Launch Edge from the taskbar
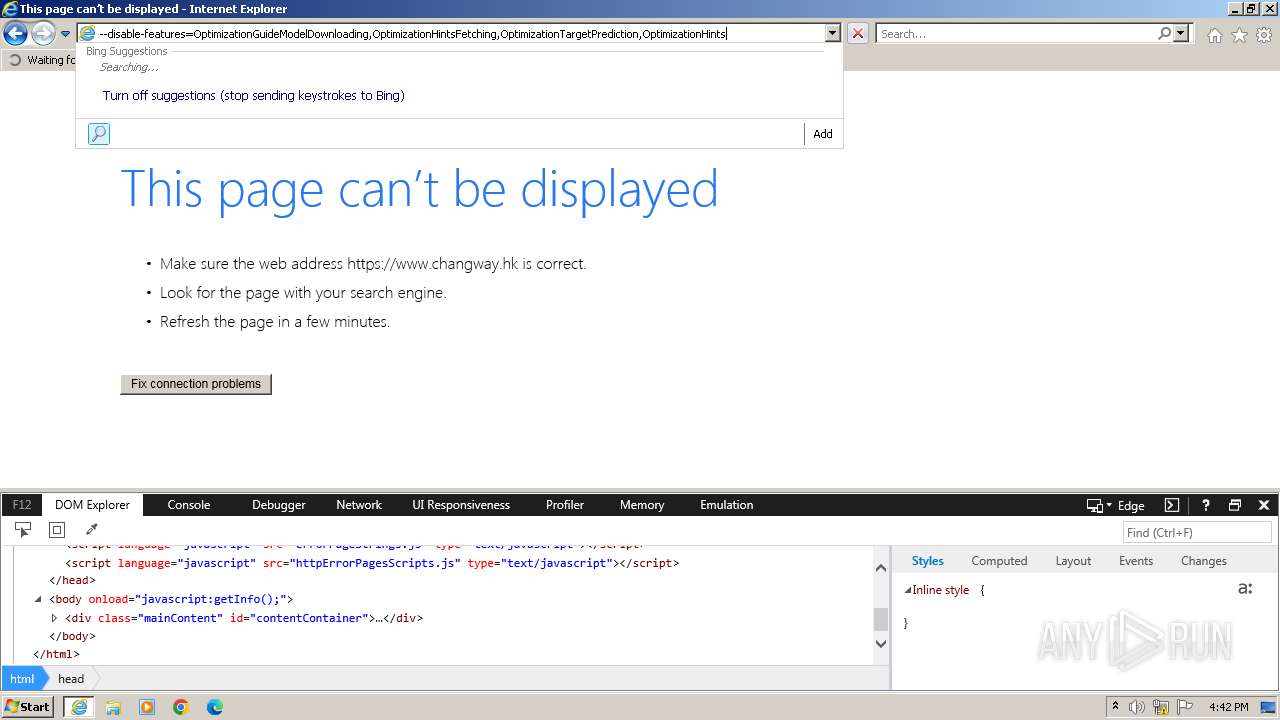 click(215, 707)
